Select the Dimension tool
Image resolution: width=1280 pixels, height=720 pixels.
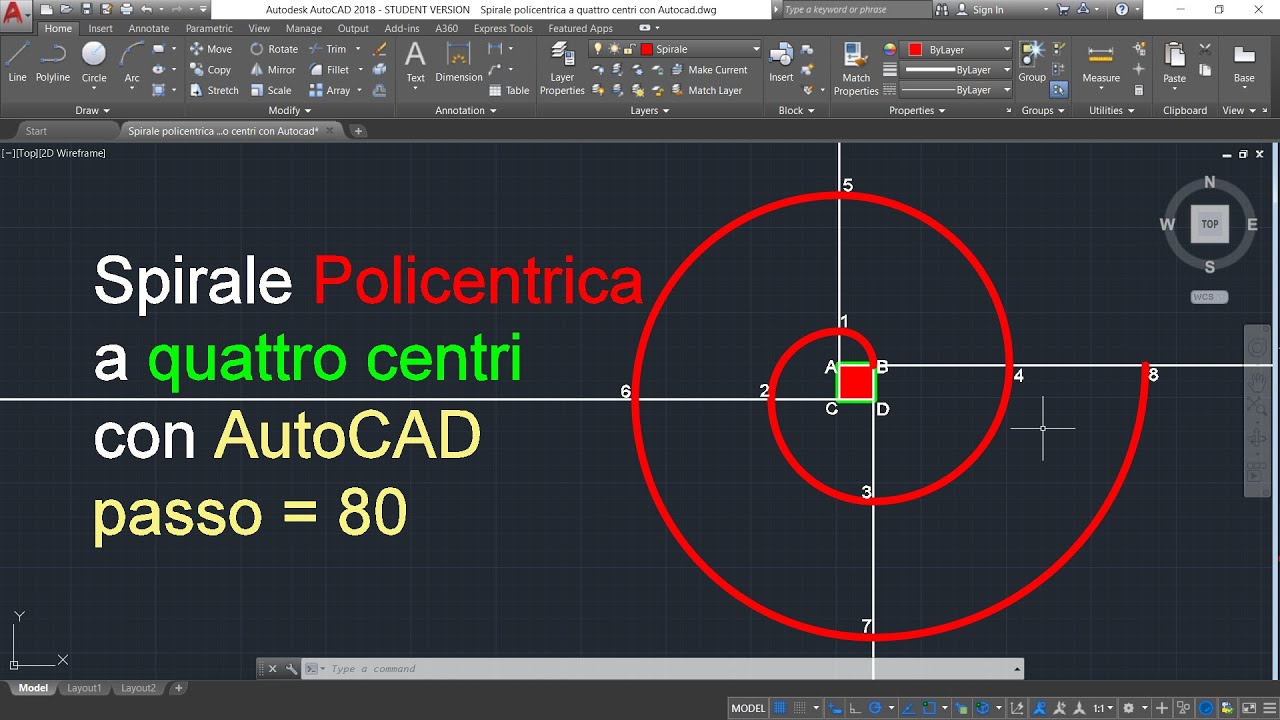tap(459, 63)
